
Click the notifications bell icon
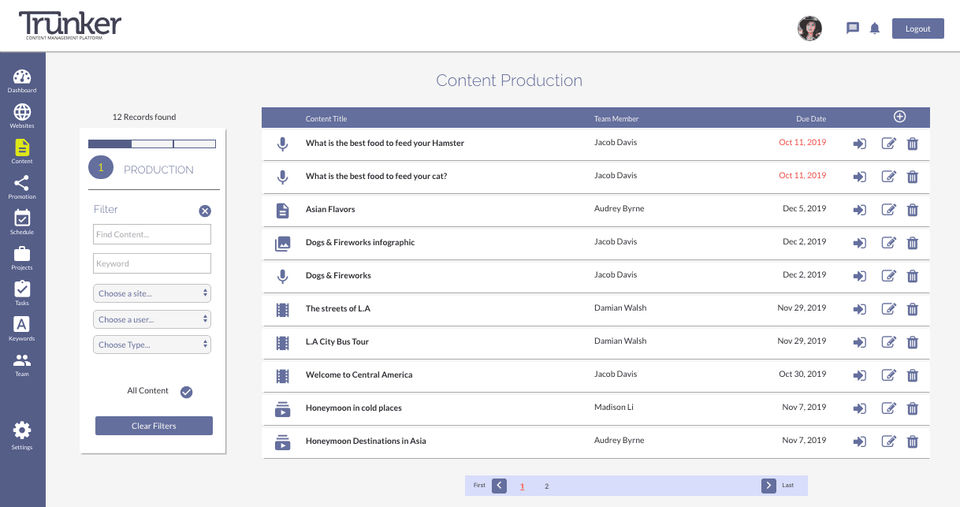click(874, 28)
